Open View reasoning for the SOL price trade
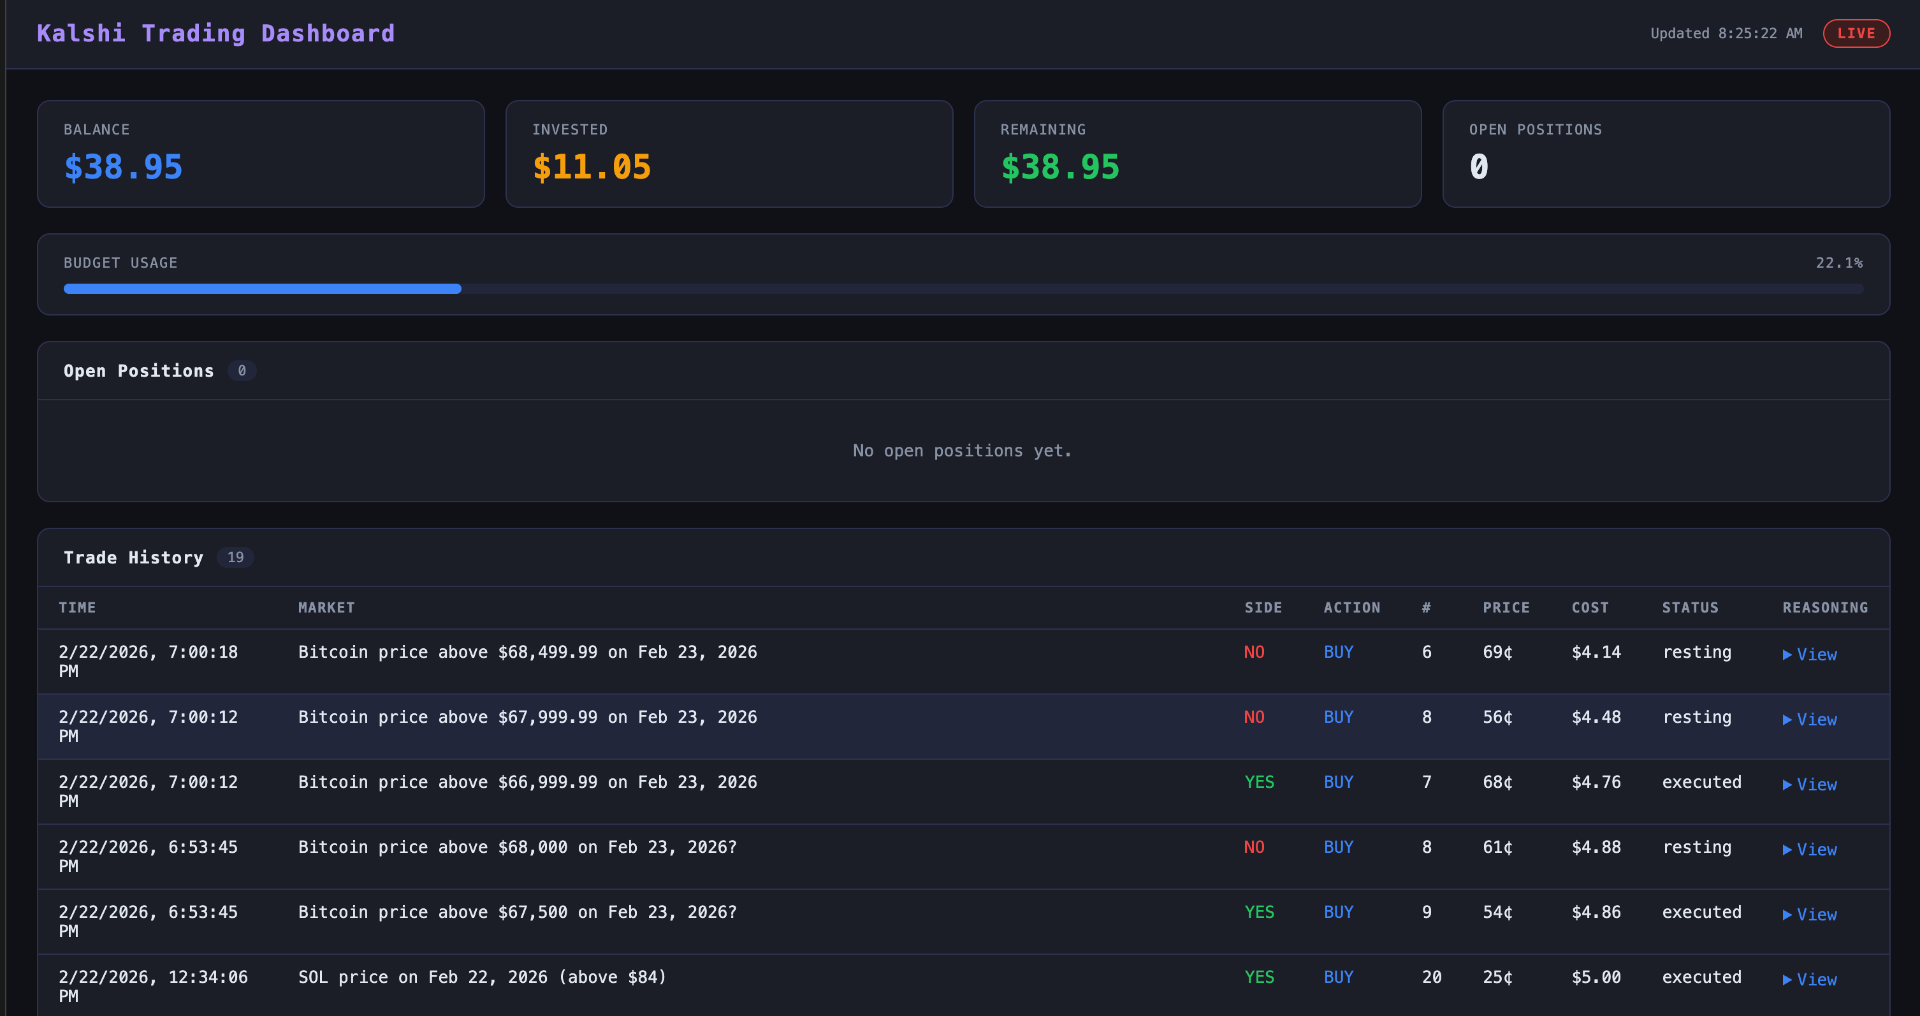This screenshot has width=1920, height=1016. tap(1810, 980)
